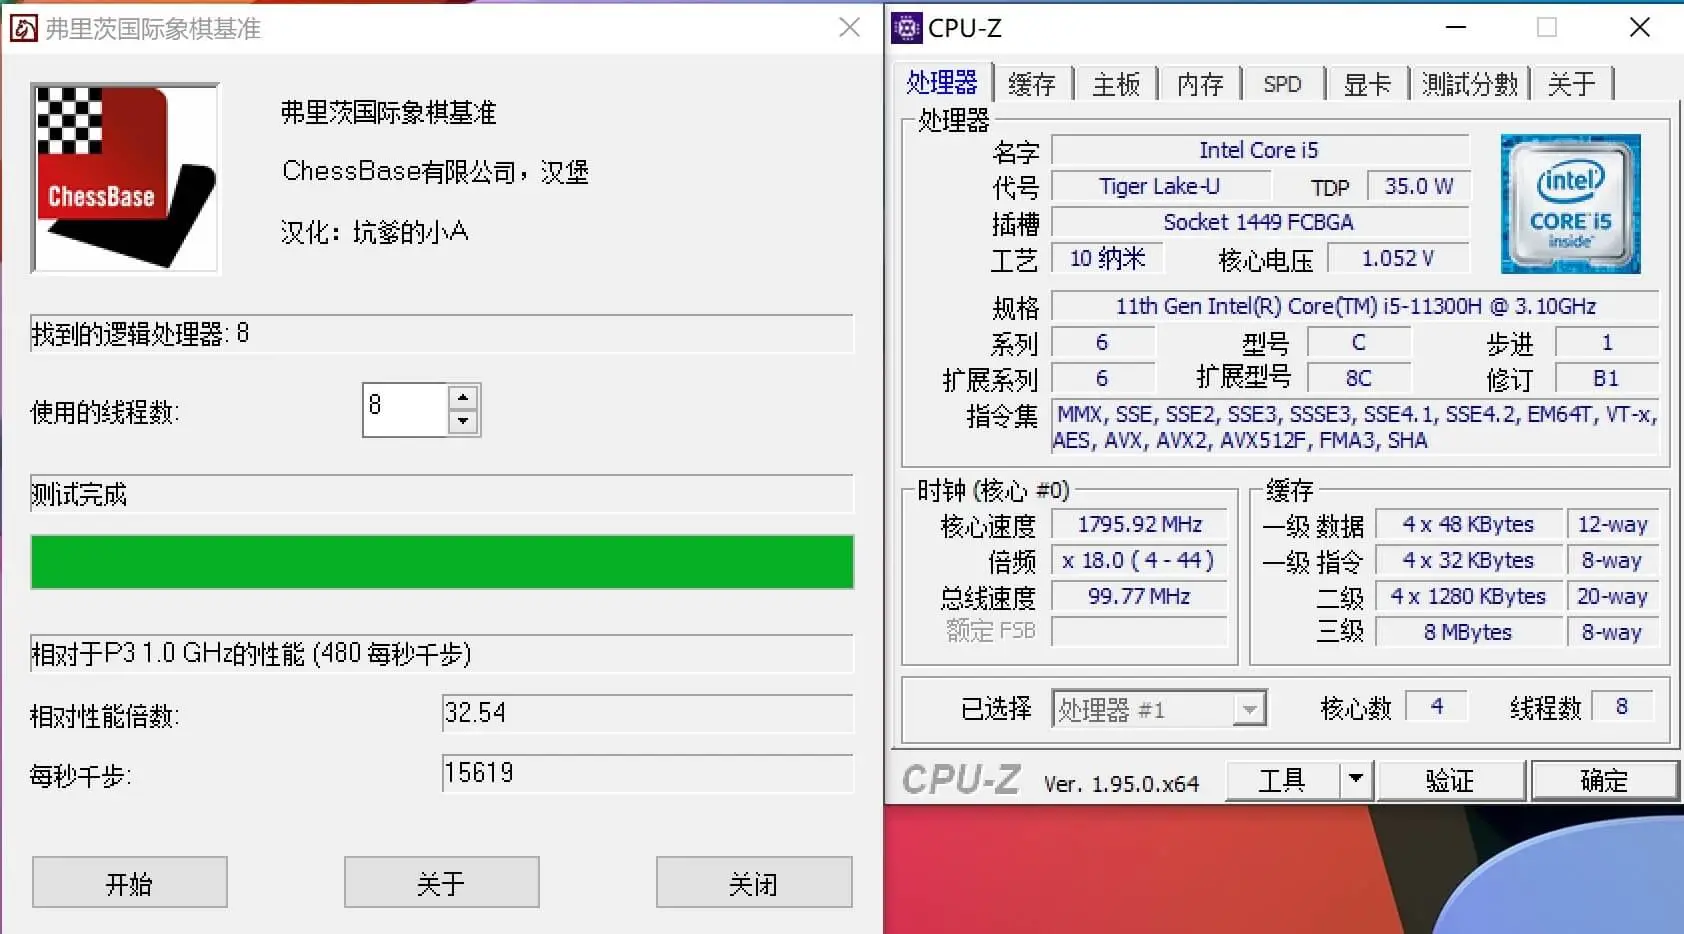Click the Fritz Chess Benchmark title icon
Screen dimensions: 1684x934
point(24,28)
